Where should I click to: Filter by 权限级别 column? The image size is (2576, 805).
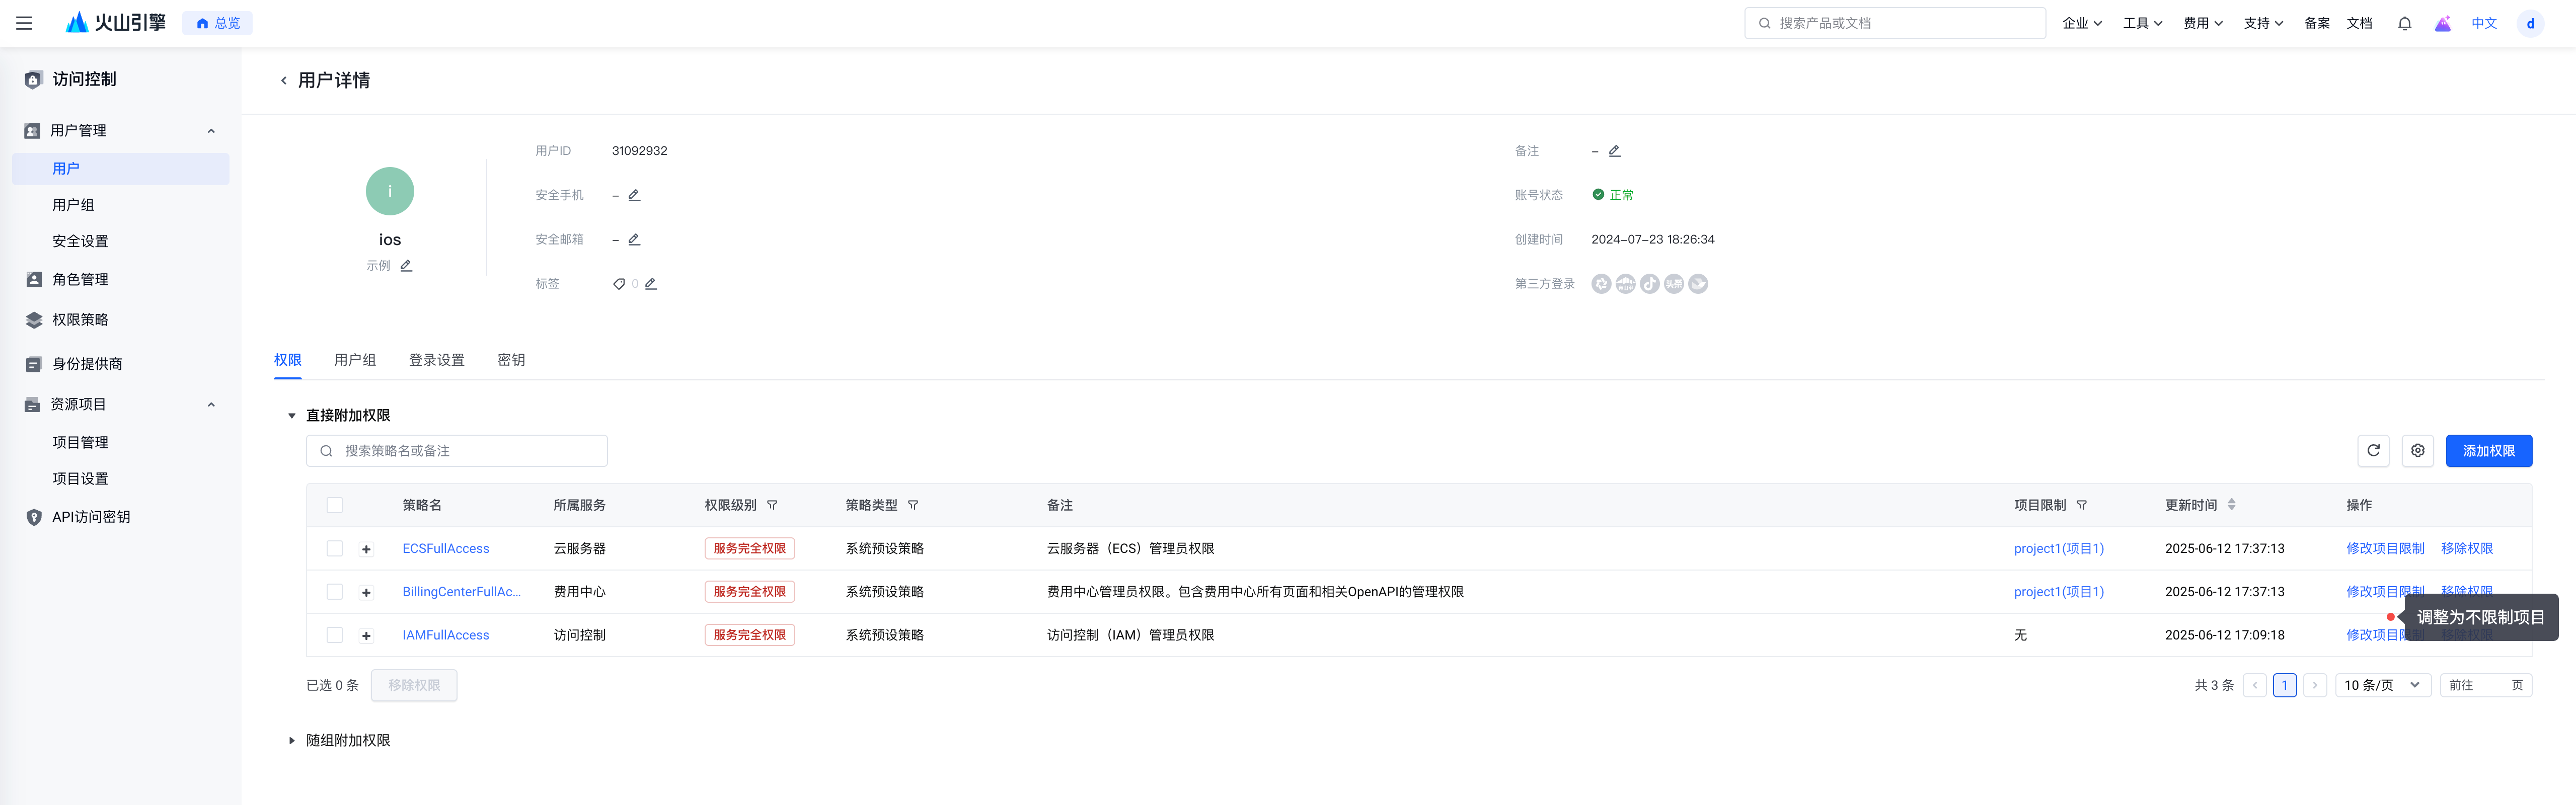772,505
